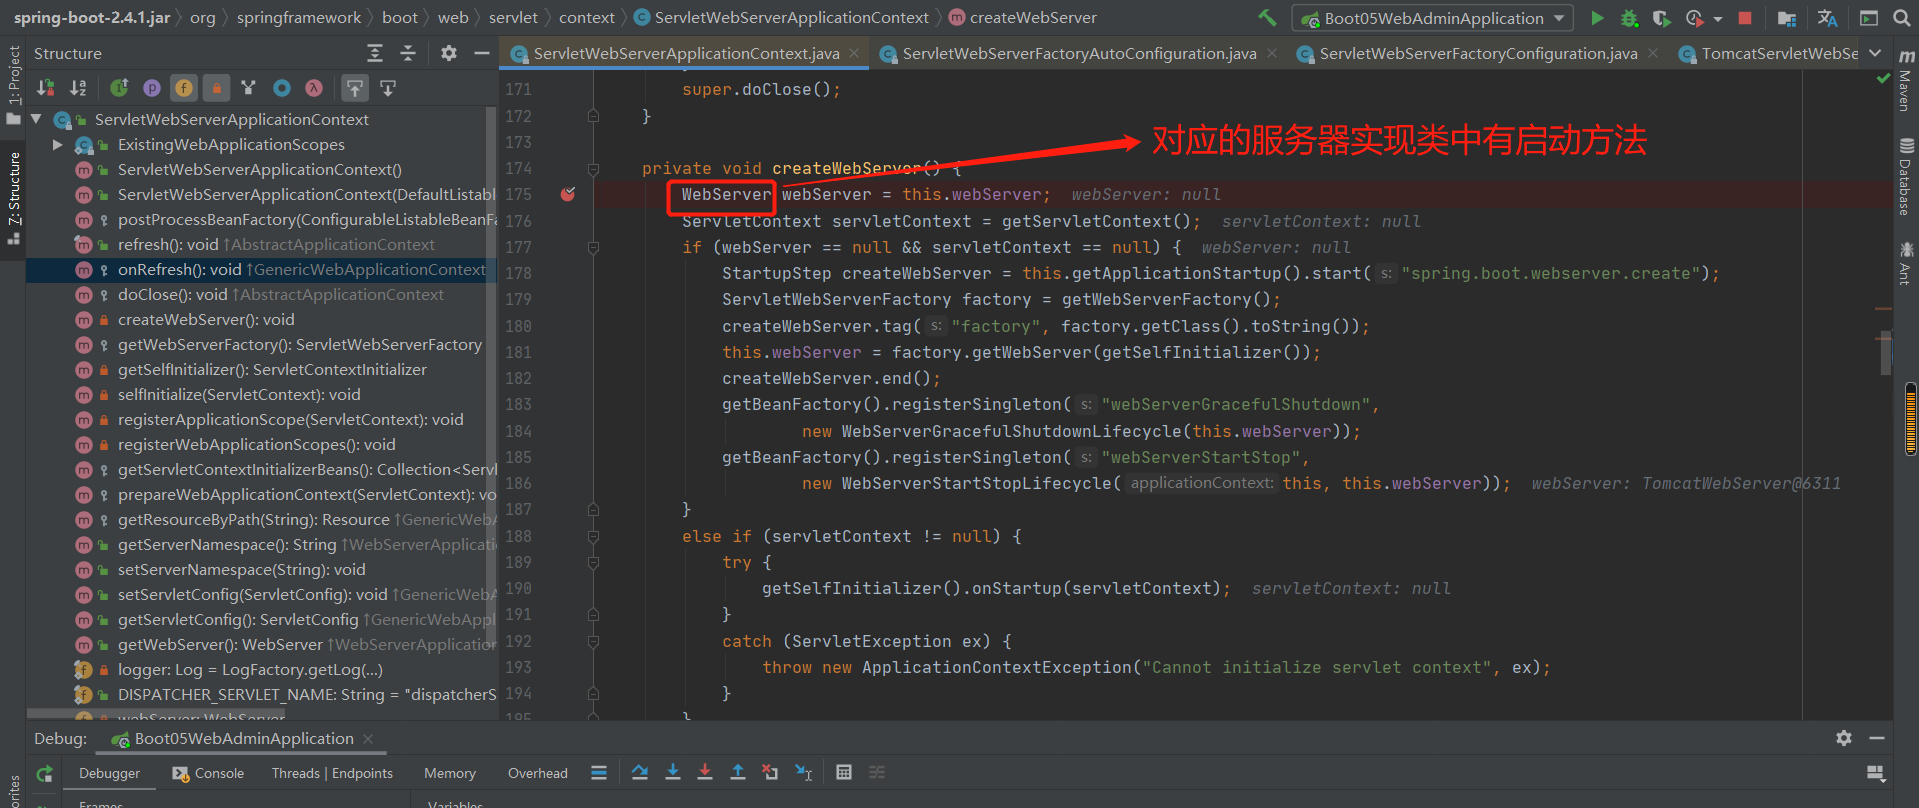Screen dimensions: 1919x808
Task: Switch to the ServletWebServerFactoryConfiguration.java tab
Action: 1478,53
